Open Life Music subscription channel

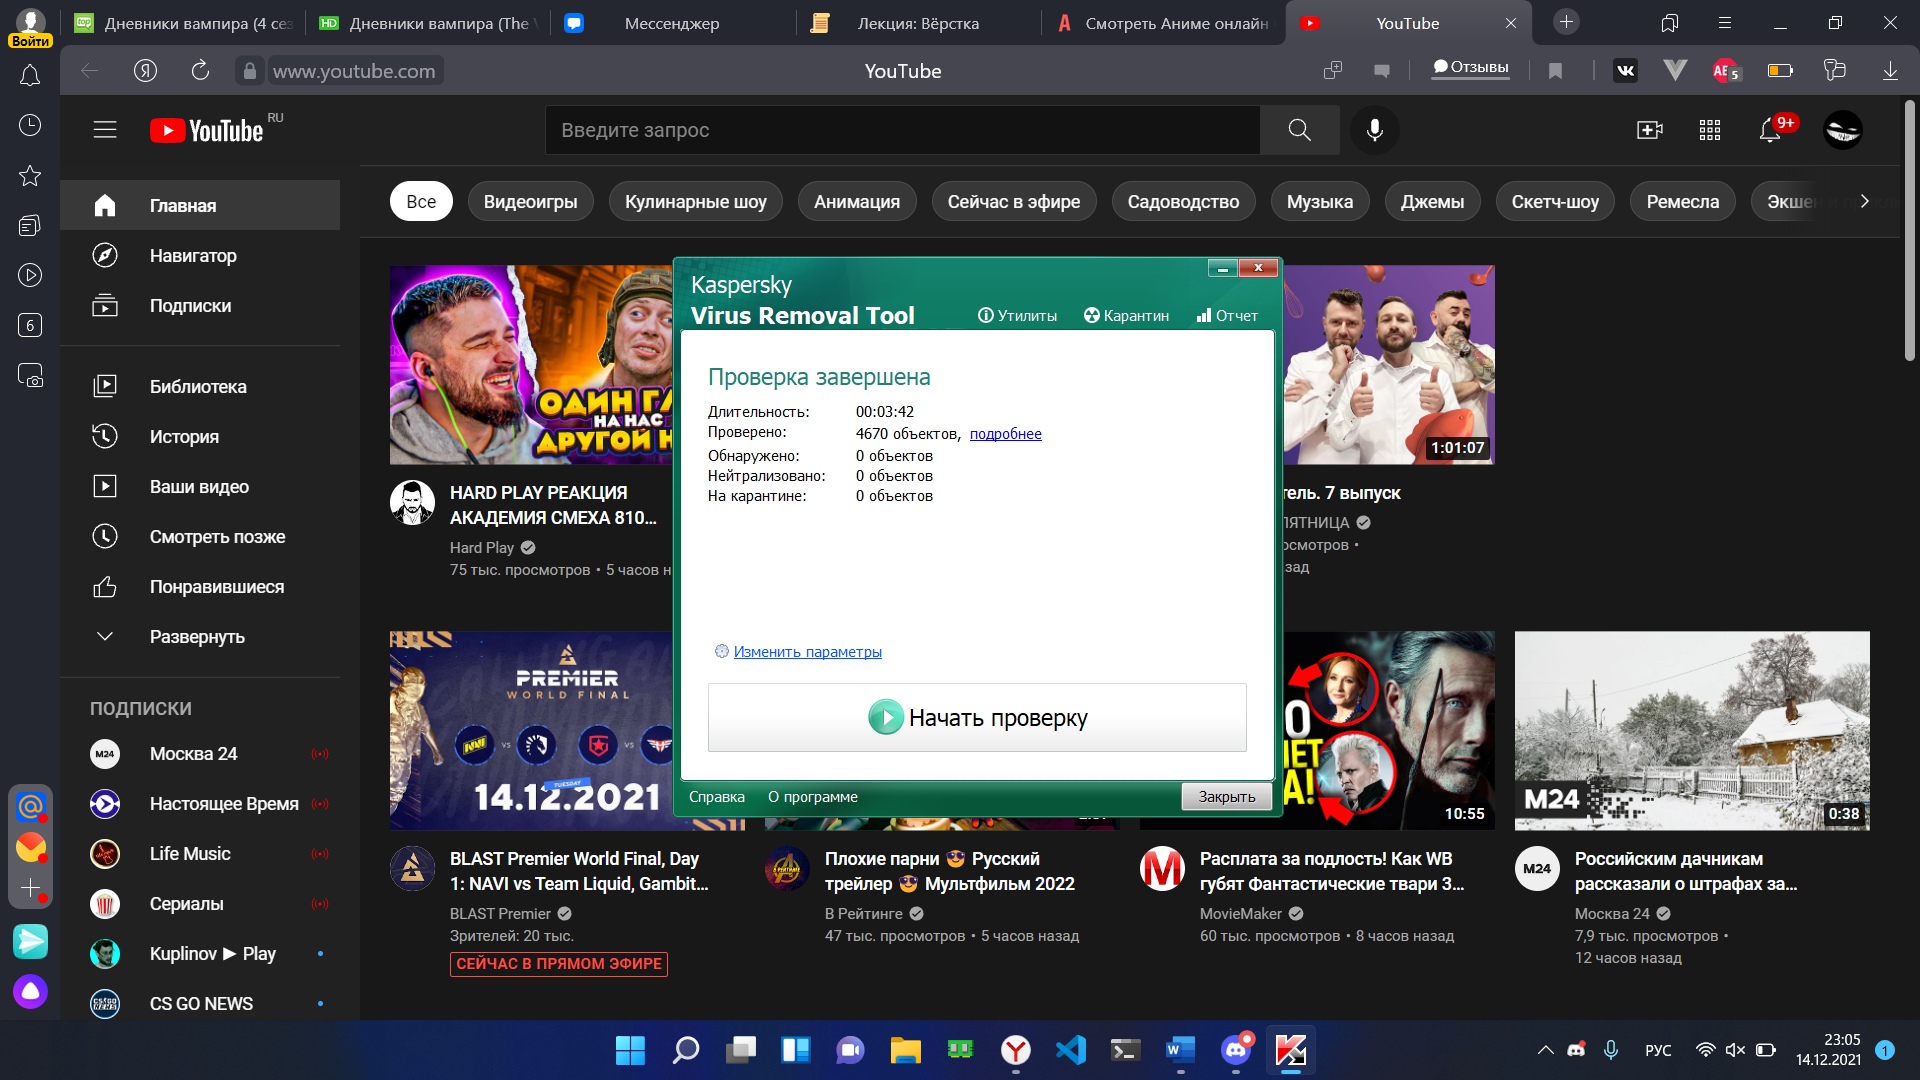tap(200, 853)
